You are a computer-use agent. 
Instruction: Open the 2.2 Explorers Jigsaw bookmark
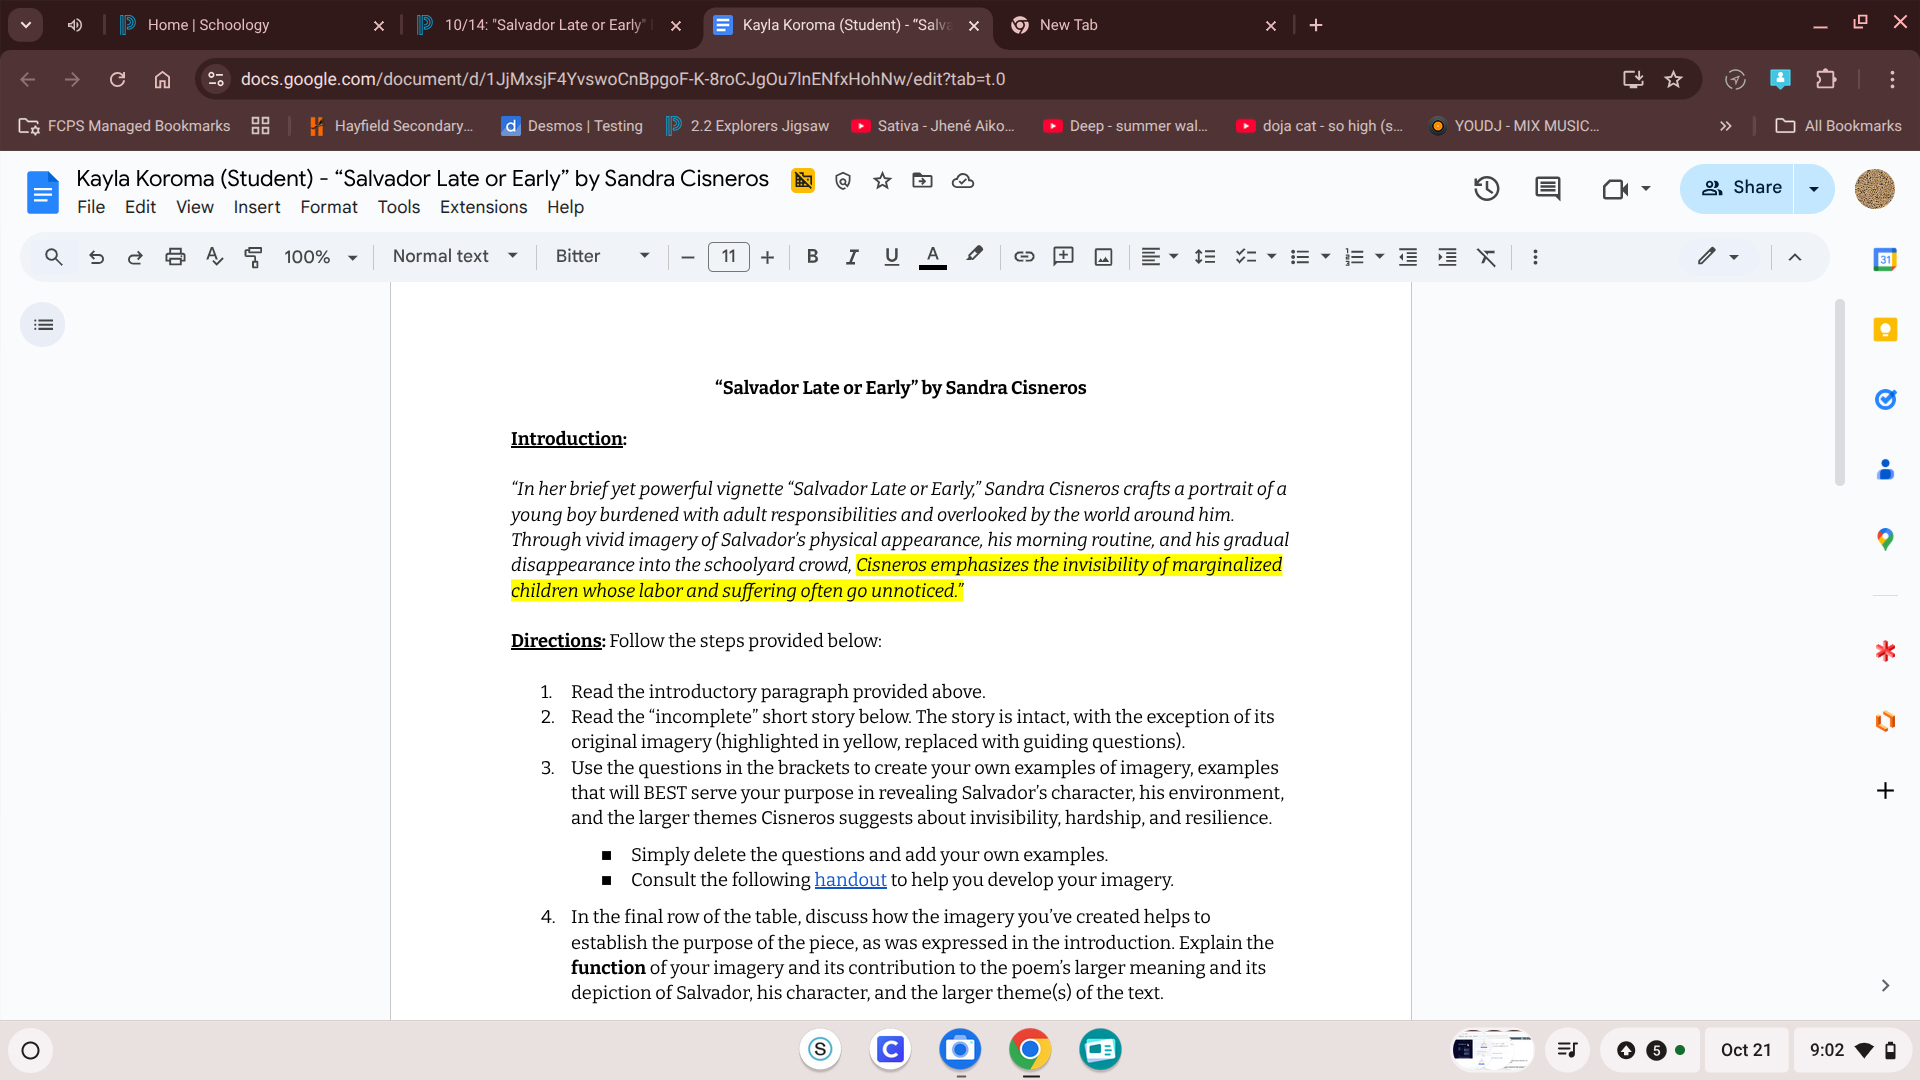(x=747, y=126)
